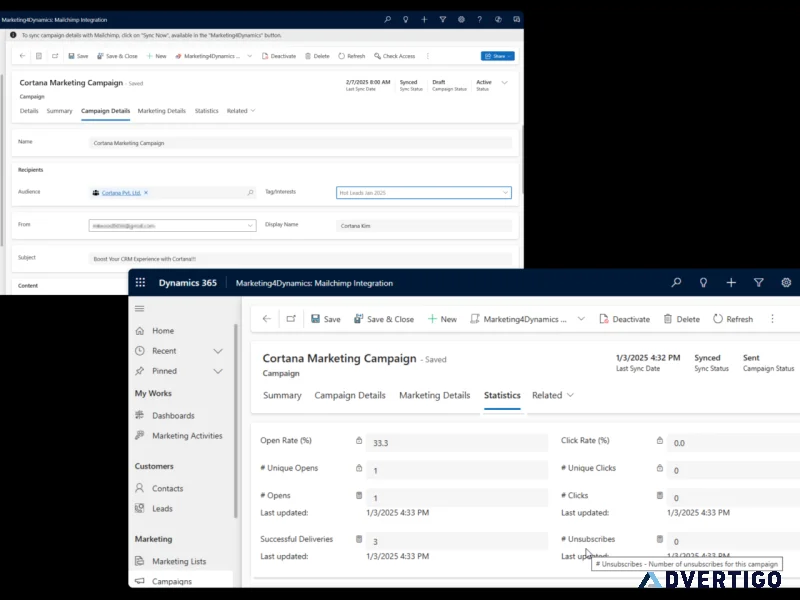Open Marketing Details tab in back window
The image size is (800, 600).
[162, 111]
